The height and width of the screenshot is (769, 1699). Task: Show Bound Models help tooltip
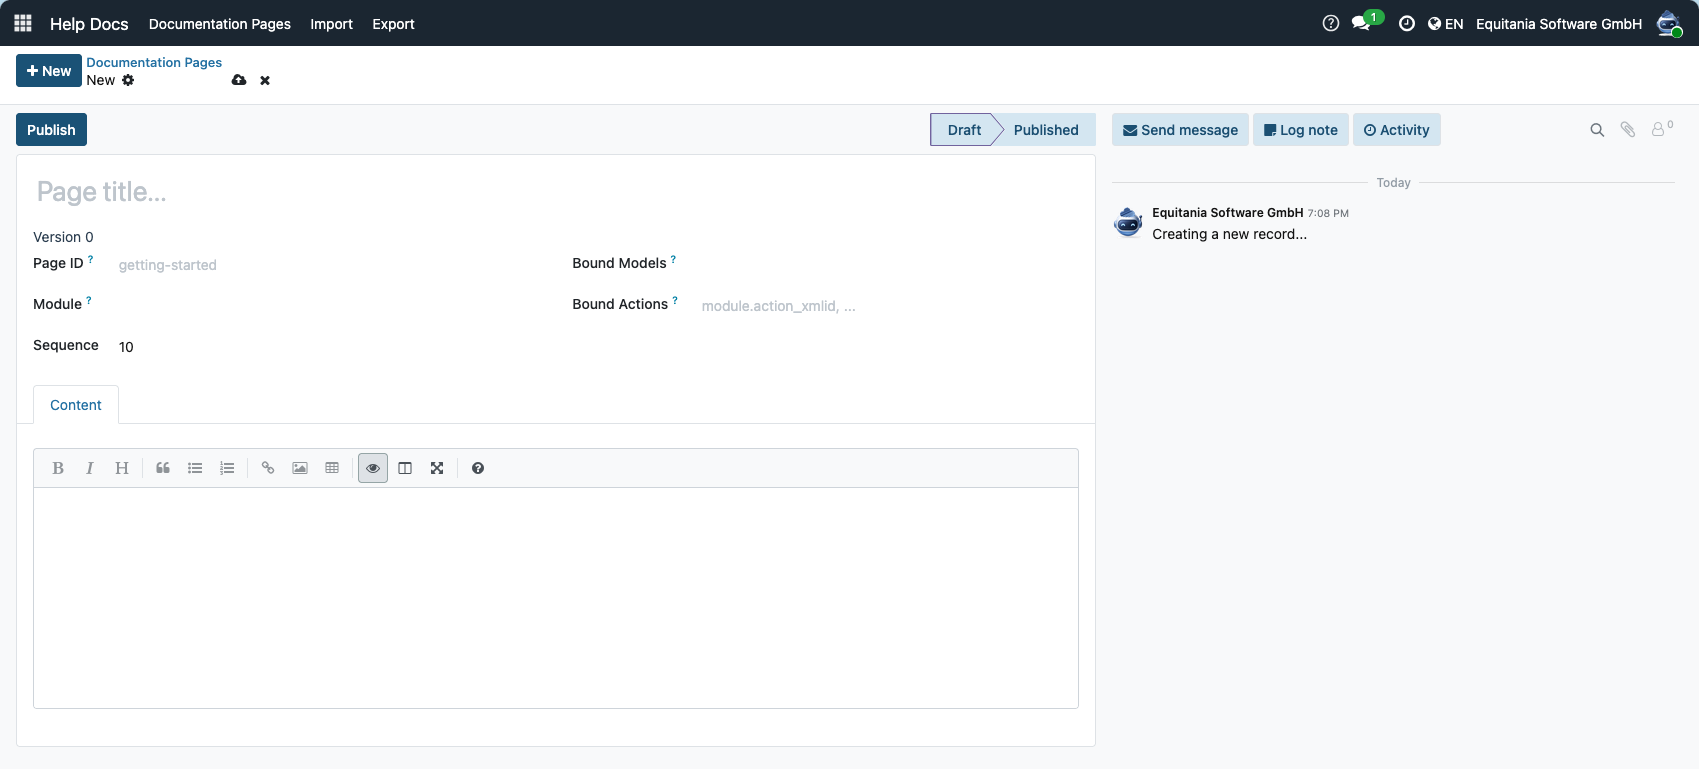[x=673, y=259]
